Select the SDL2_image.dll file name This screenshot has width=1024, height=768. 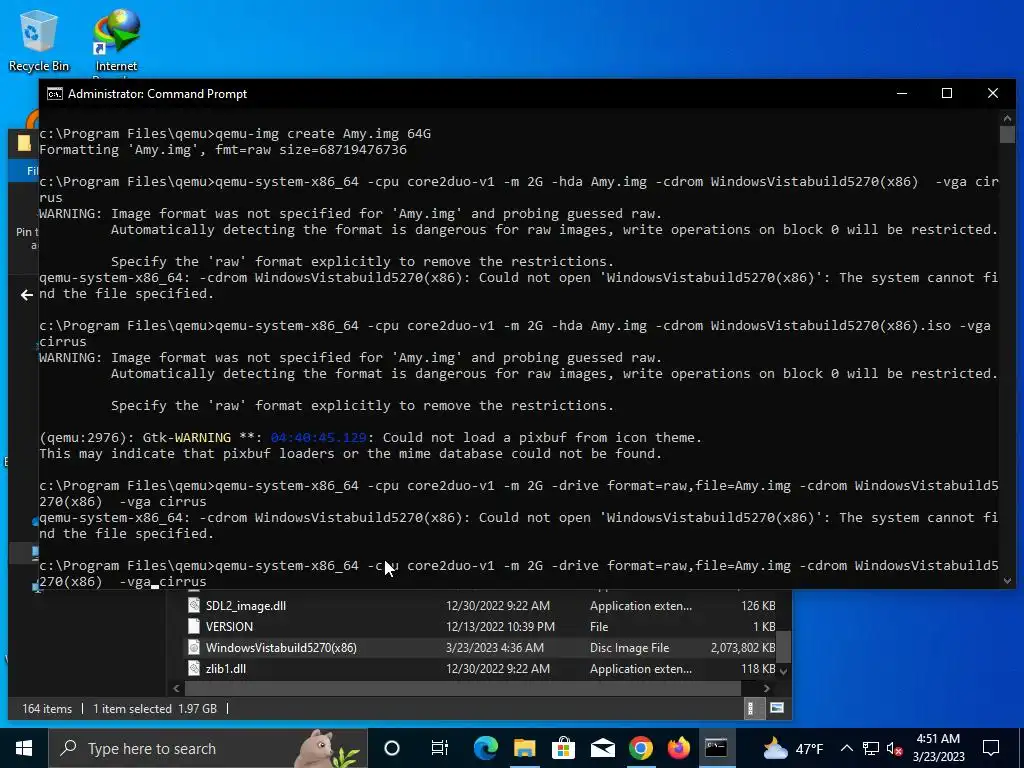coord(246,605)
